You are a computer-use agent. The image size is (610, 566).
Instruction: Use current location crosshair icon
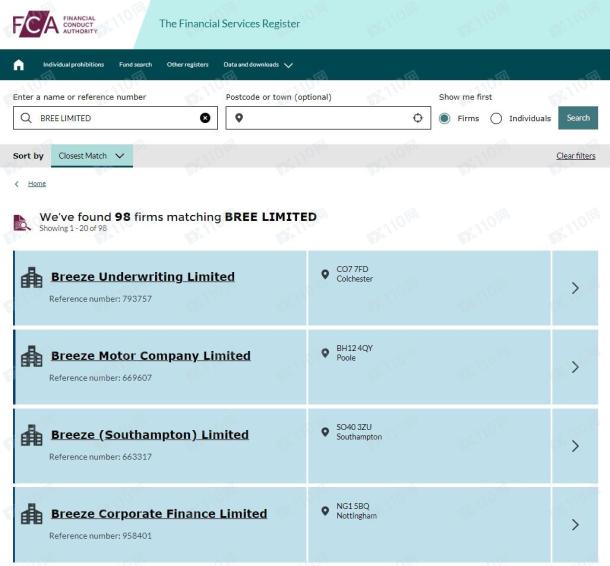[417, 118]
